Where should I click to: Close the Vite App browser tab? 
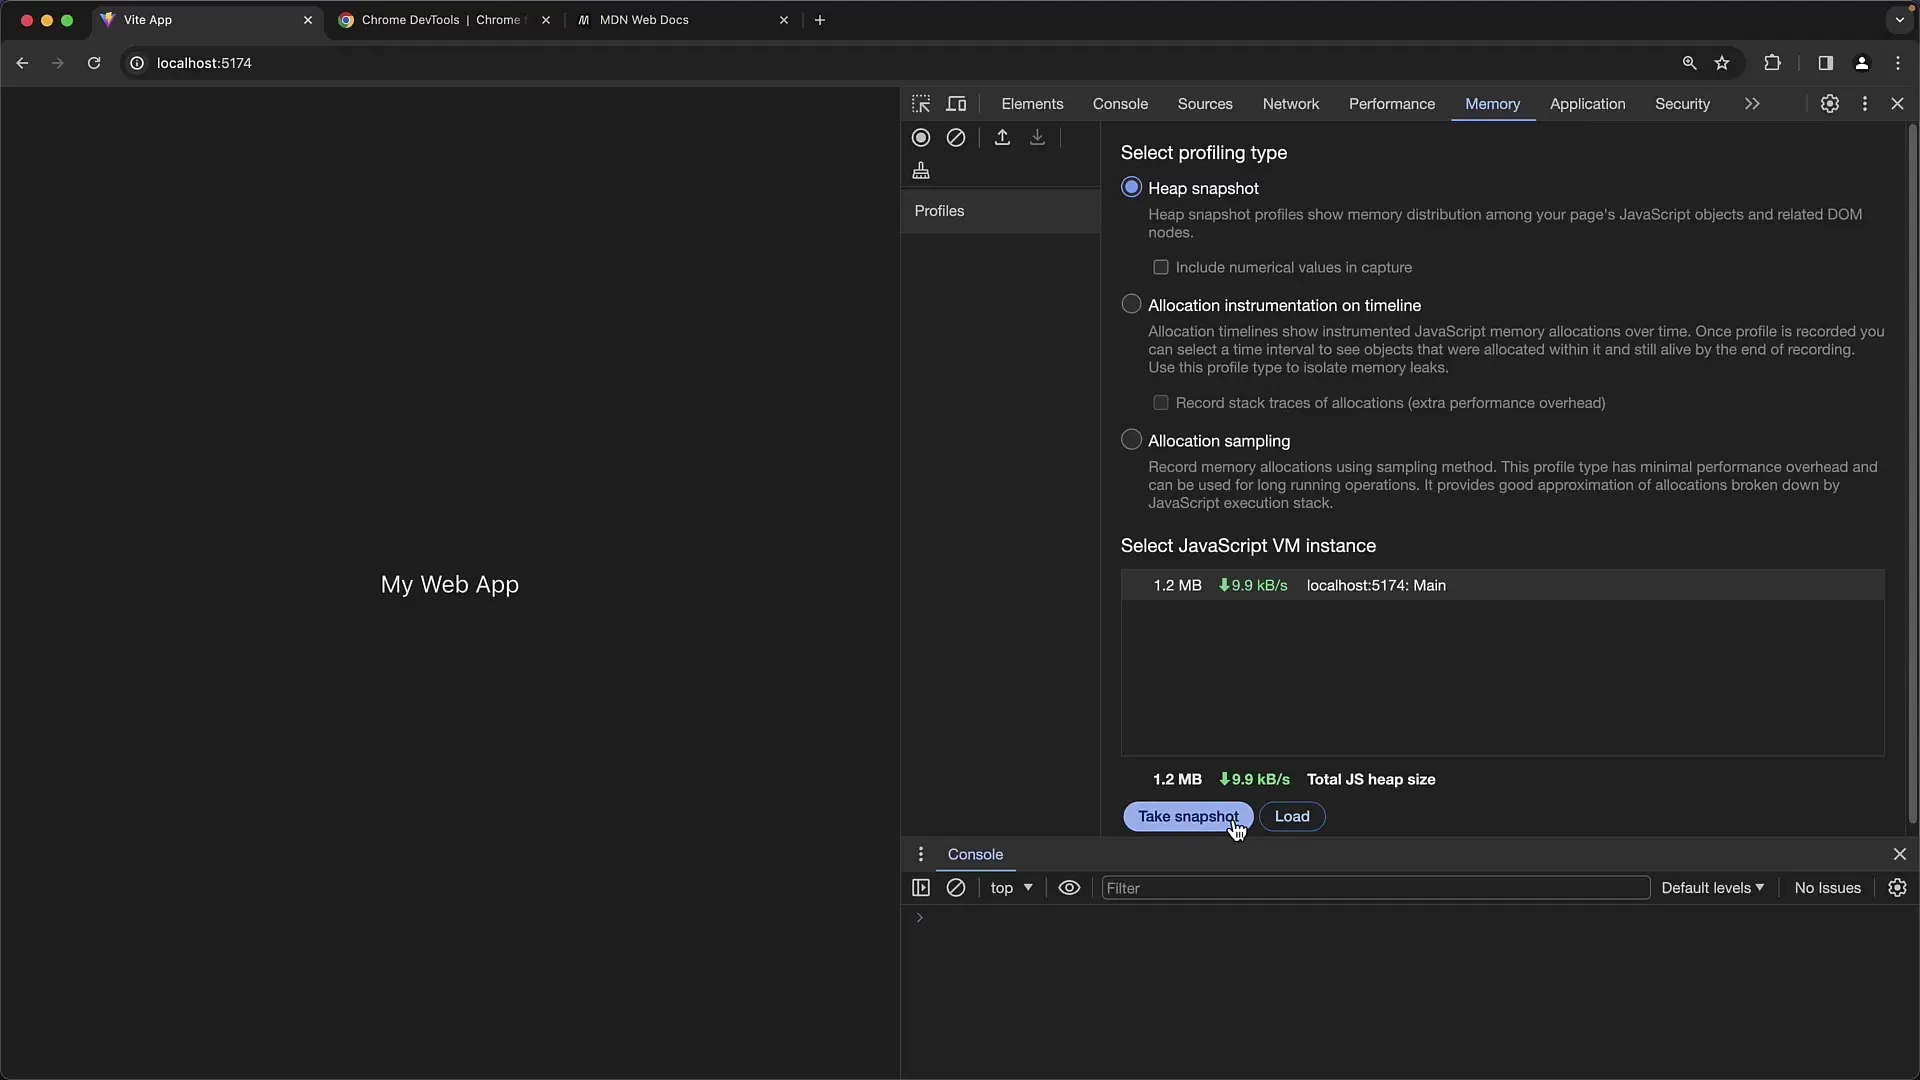tap(308, 20)
